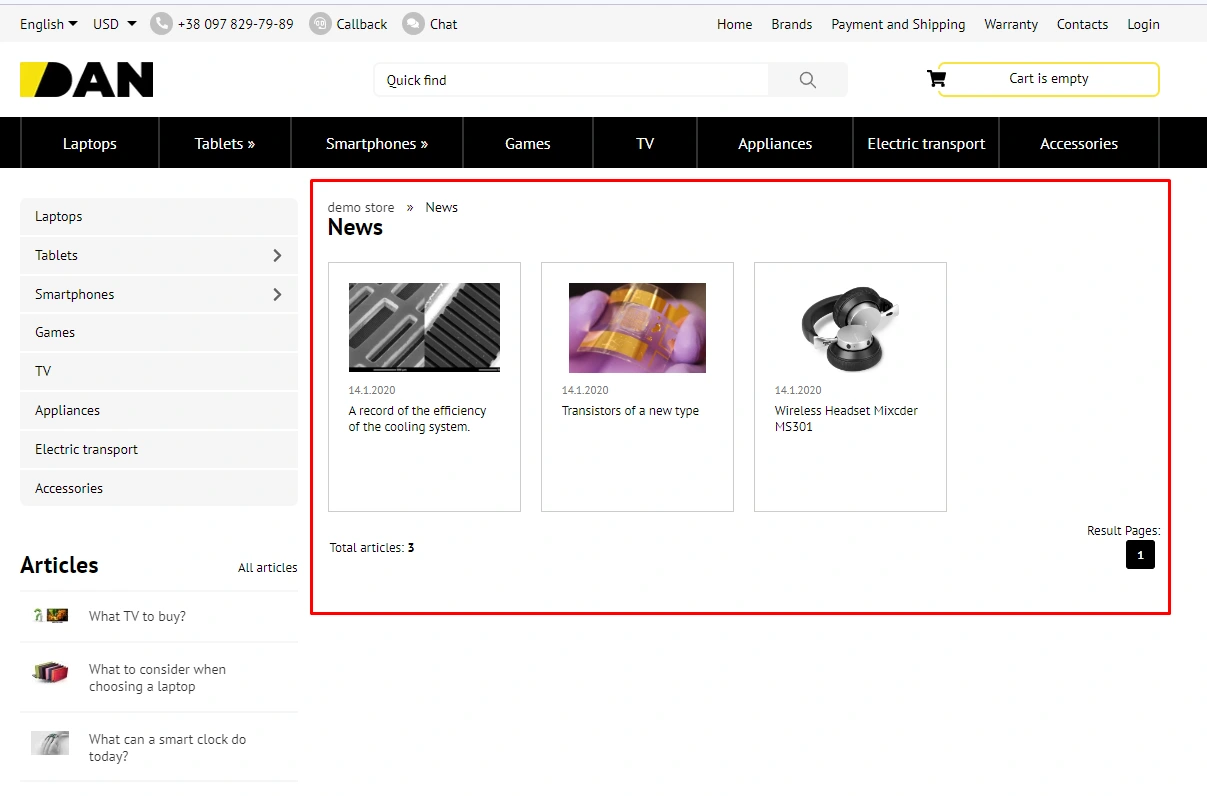
Task: Open the Wireless Headset Mixcder news image
Action: pyautogui.click(x=850, y=328)
